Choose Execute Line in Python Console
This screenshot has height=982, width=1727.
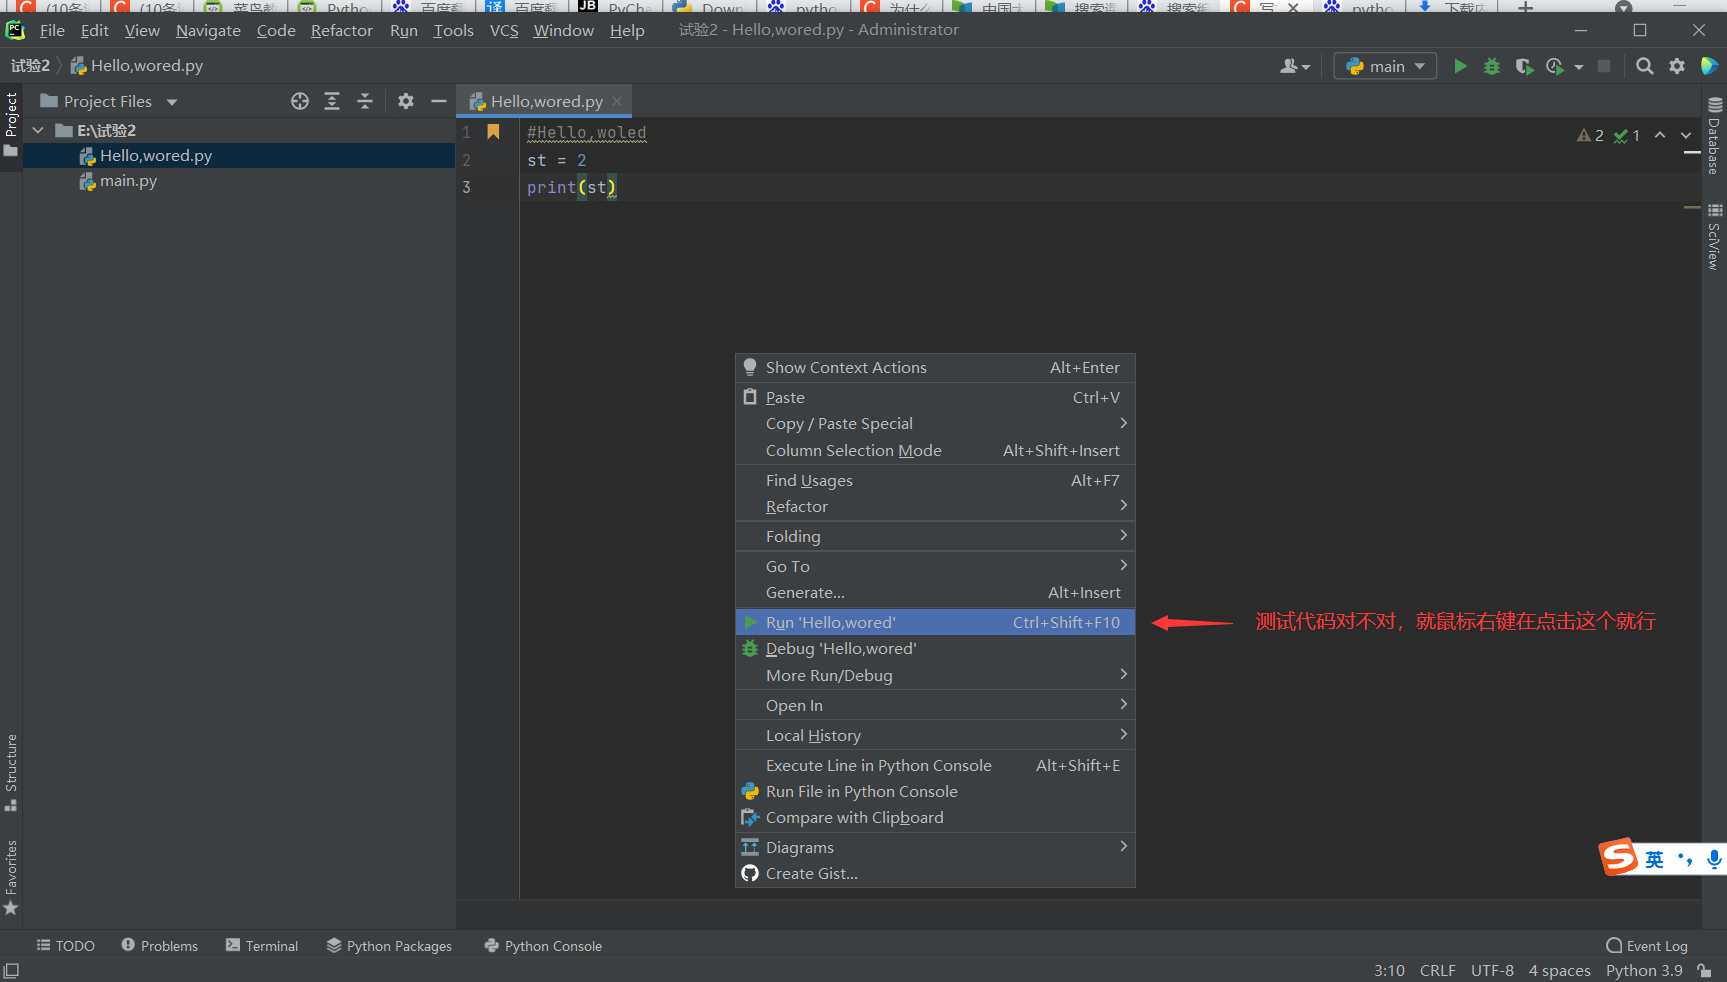point(935,765)
